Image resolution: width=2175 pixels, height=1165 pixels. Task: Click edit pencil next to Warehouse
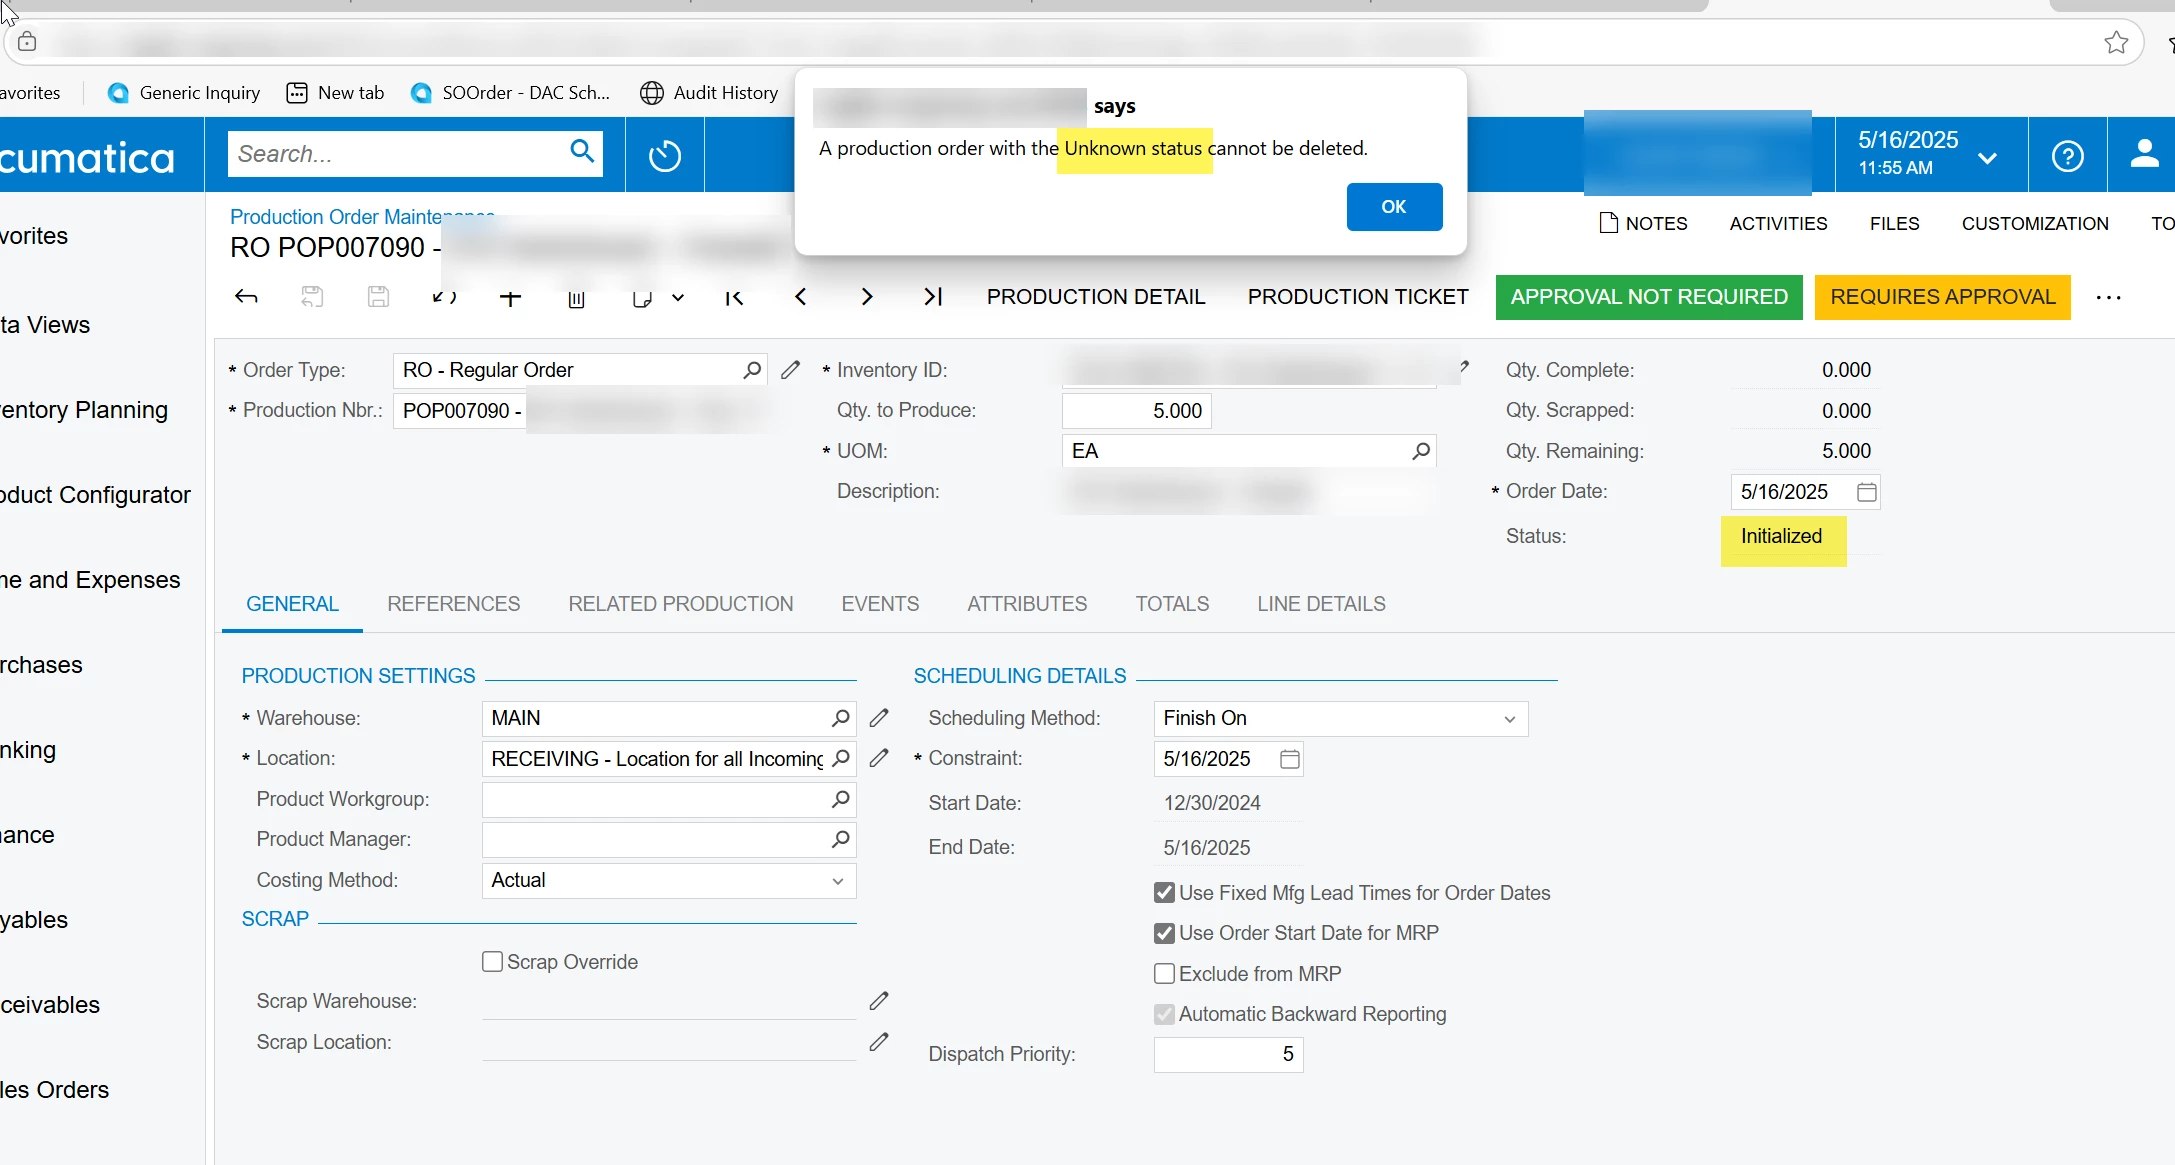click(879, 718)
